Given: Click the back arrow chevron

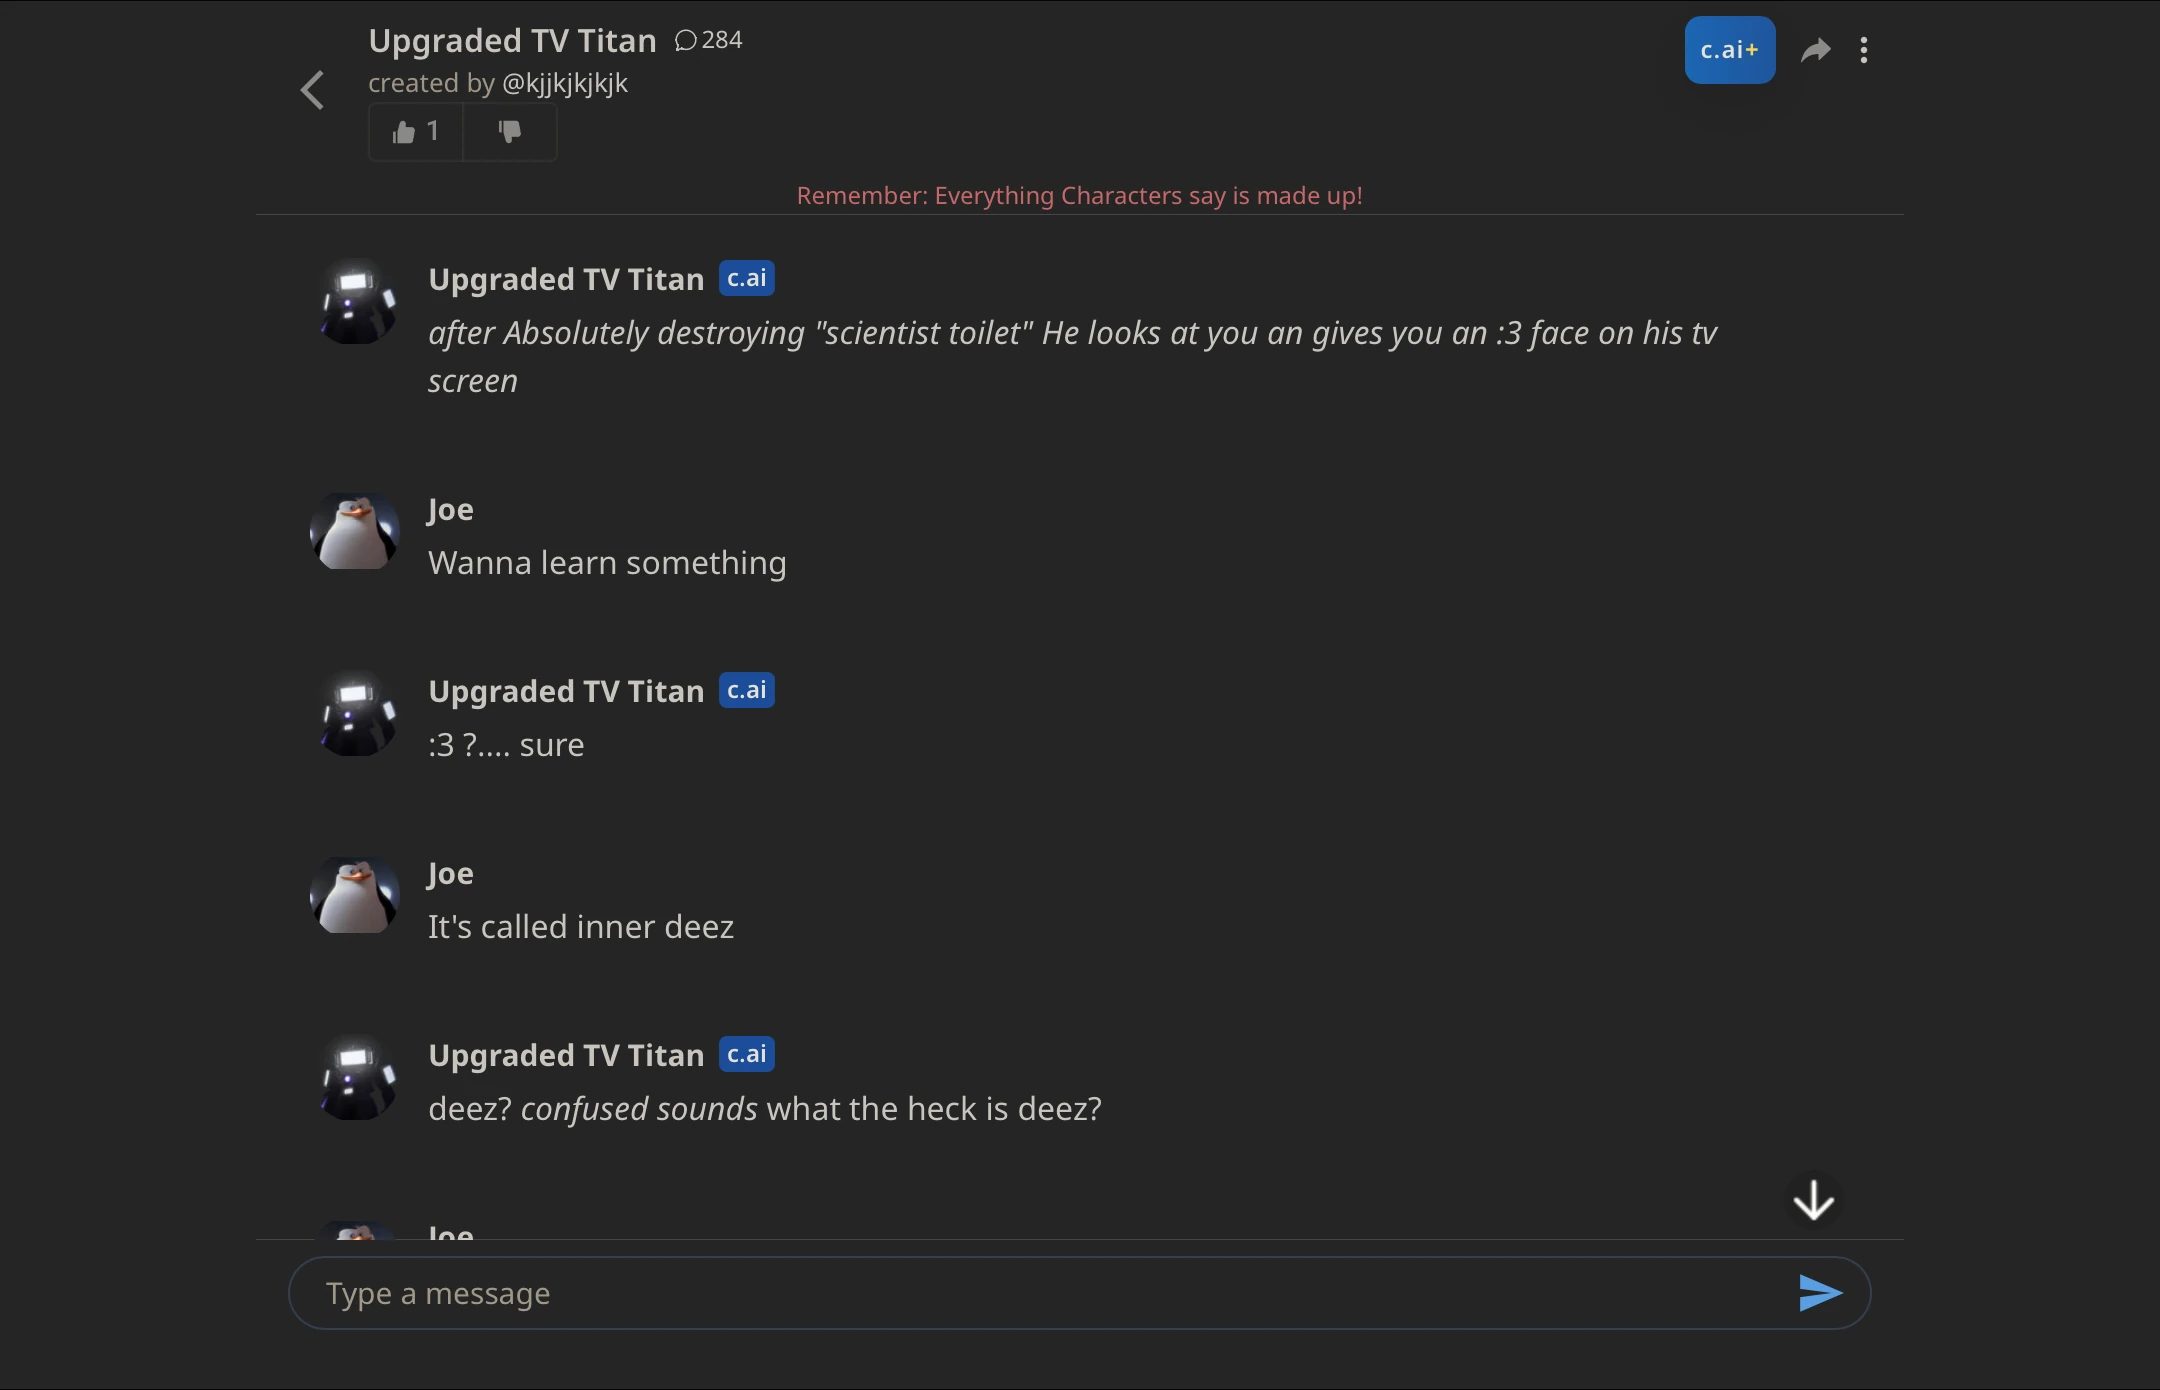Looking at the screenshot, I should tap(312, 90).
